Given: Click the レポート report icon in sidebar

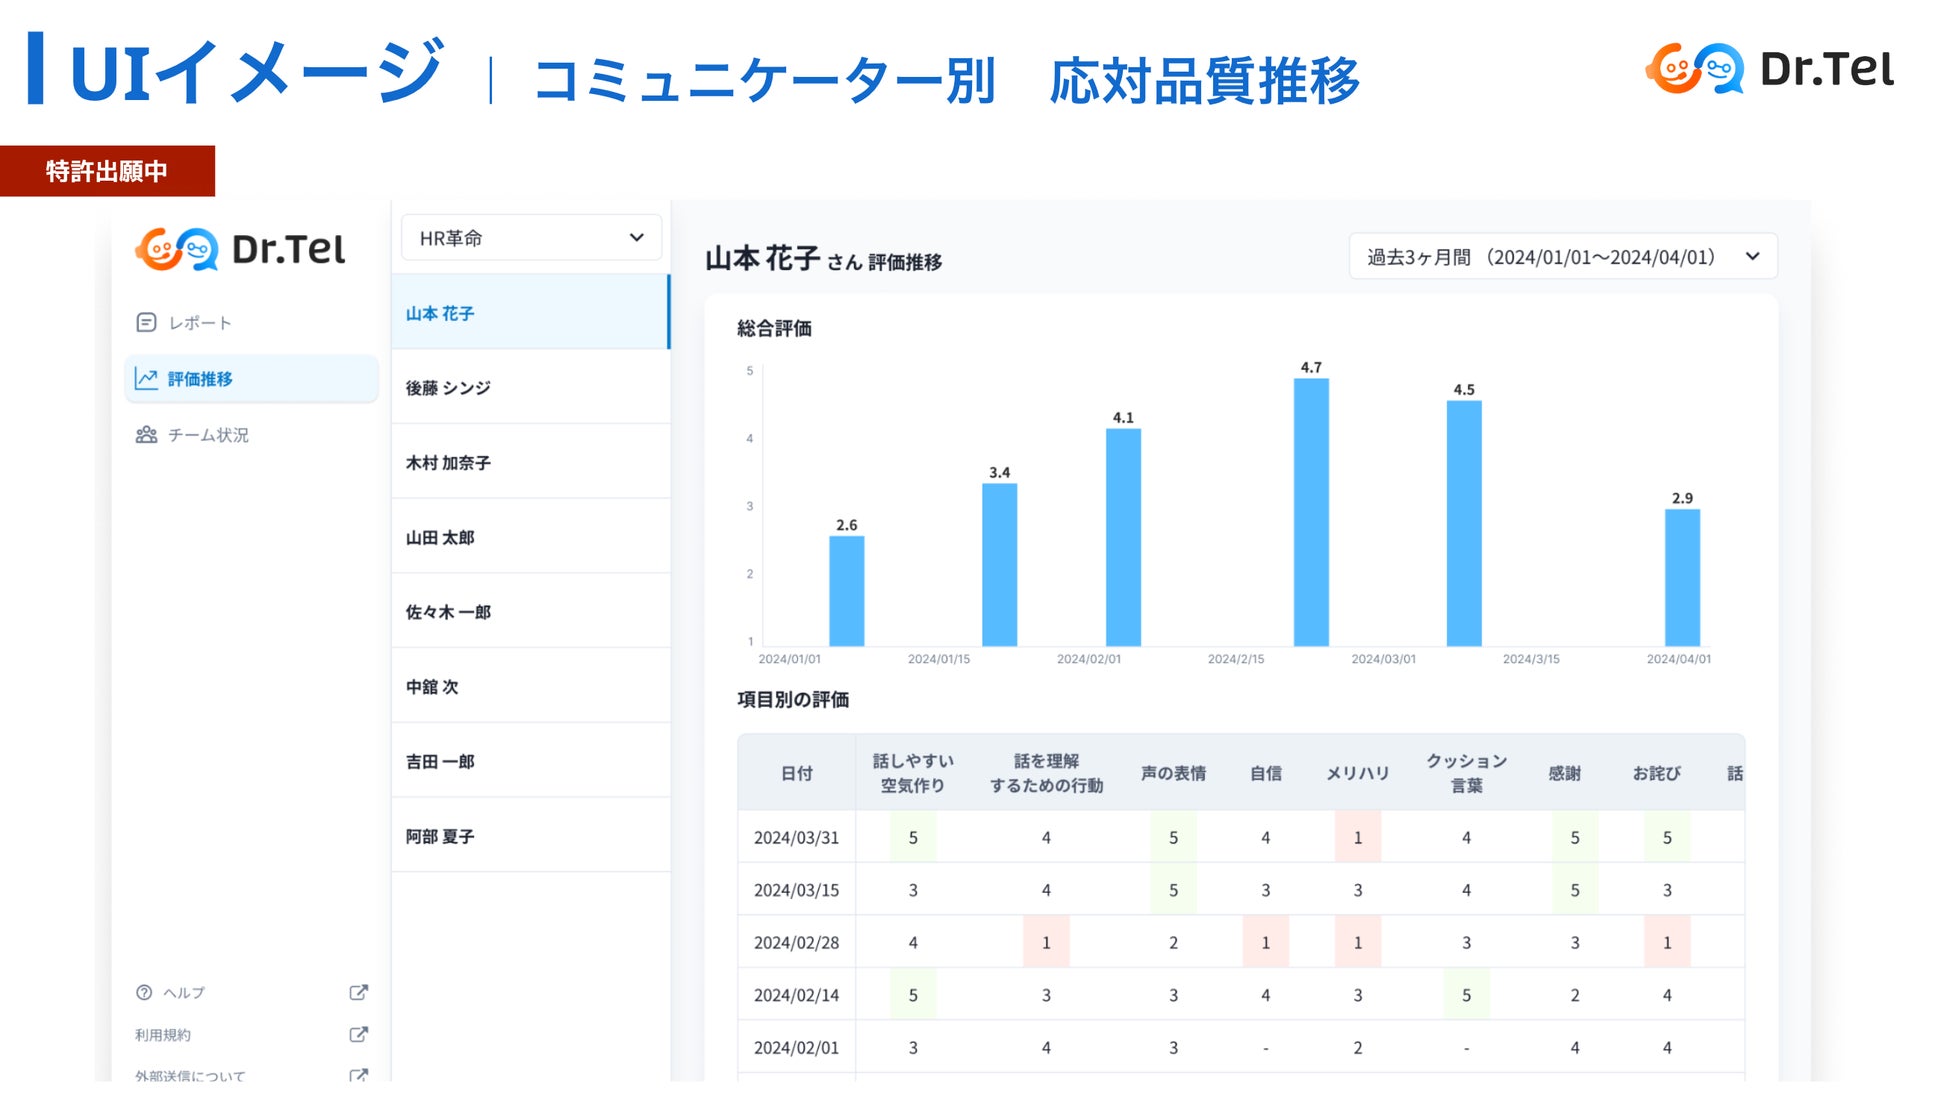Looking at the screenshot, I should click(146, 322).
